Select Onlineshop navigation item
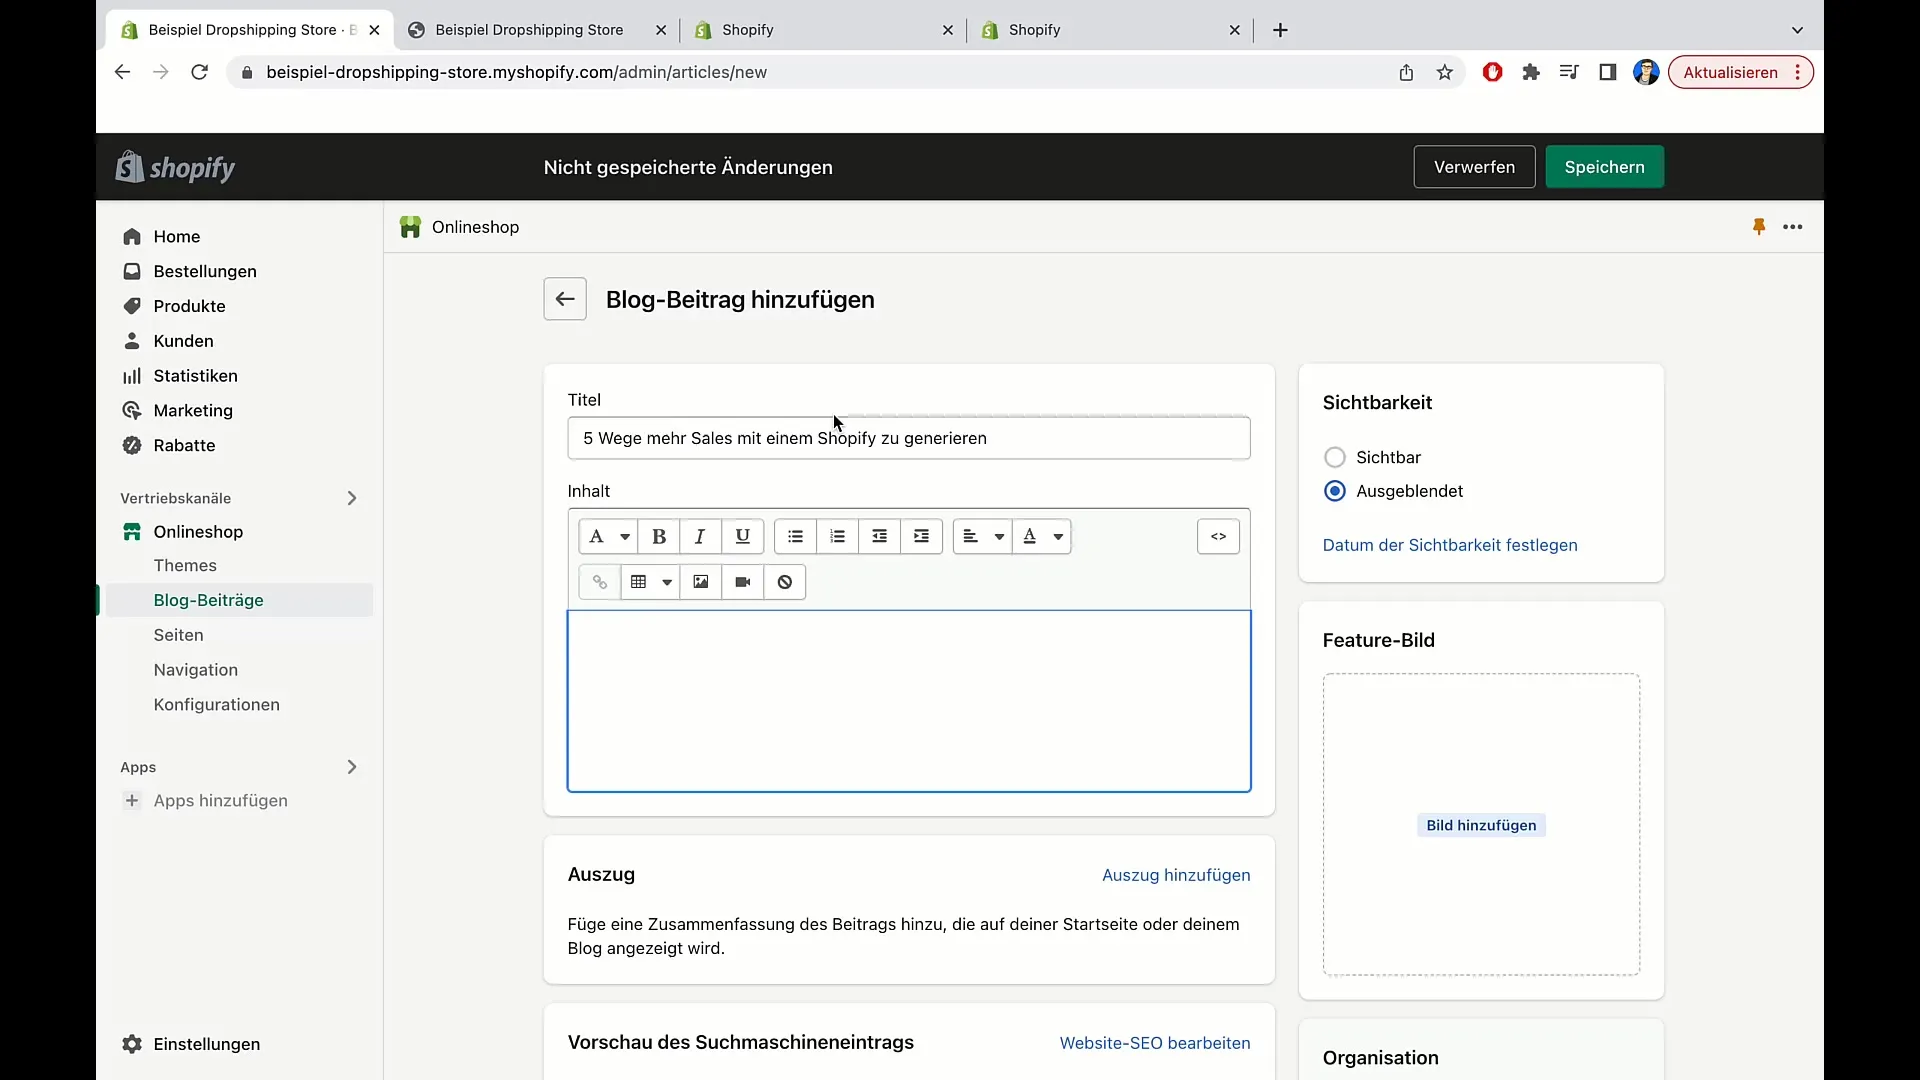The height and width of the screenshot is (1080, 1920). (x=198, y=531)
